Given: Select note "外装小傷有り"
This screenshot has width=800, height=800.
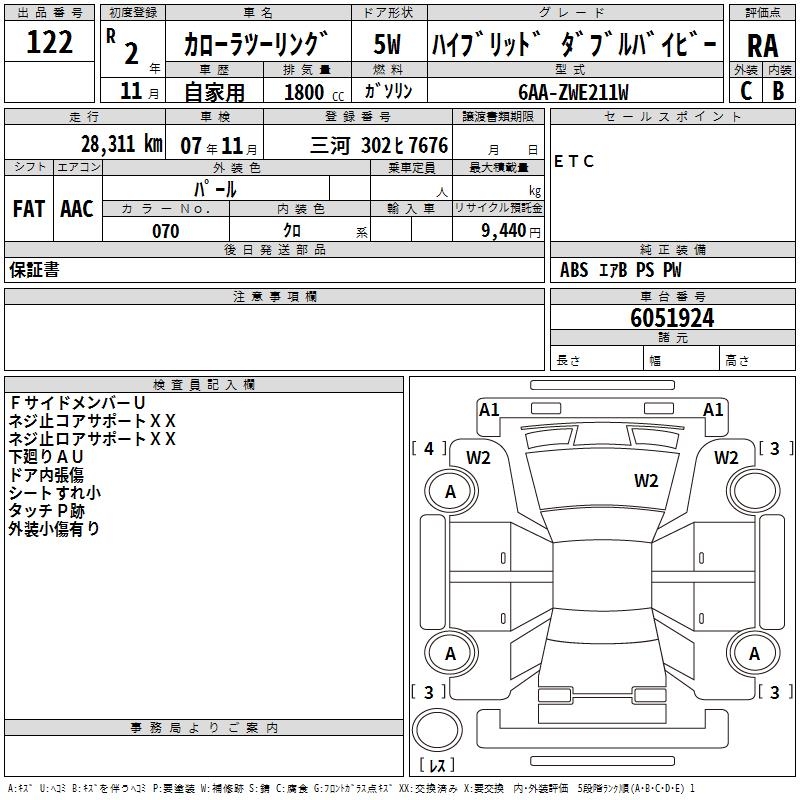Looking at the screenshot, I should point(54,529).
